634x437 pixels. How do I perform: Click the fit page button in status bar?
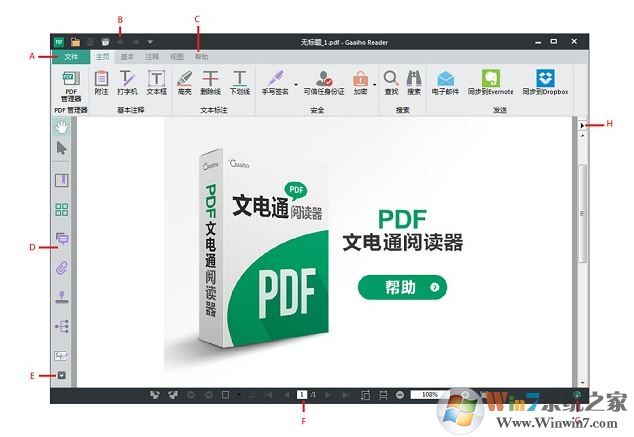pyautogui.click(x=365, y=395)
